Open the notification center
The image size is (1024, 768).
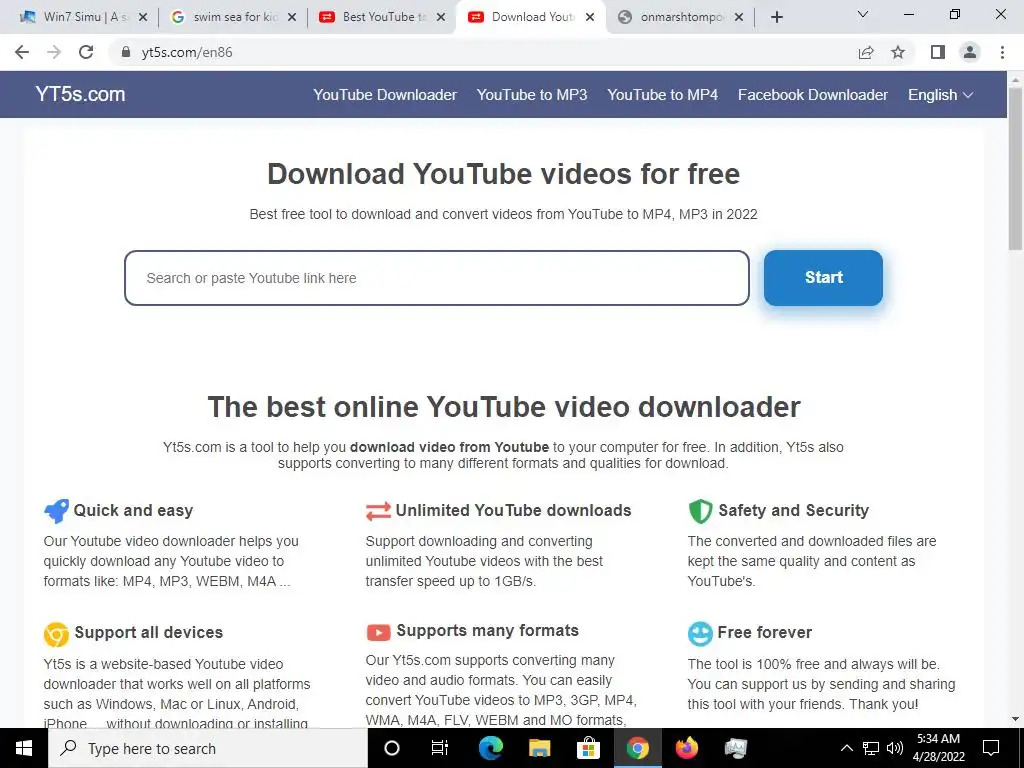(x=991, y=748)
